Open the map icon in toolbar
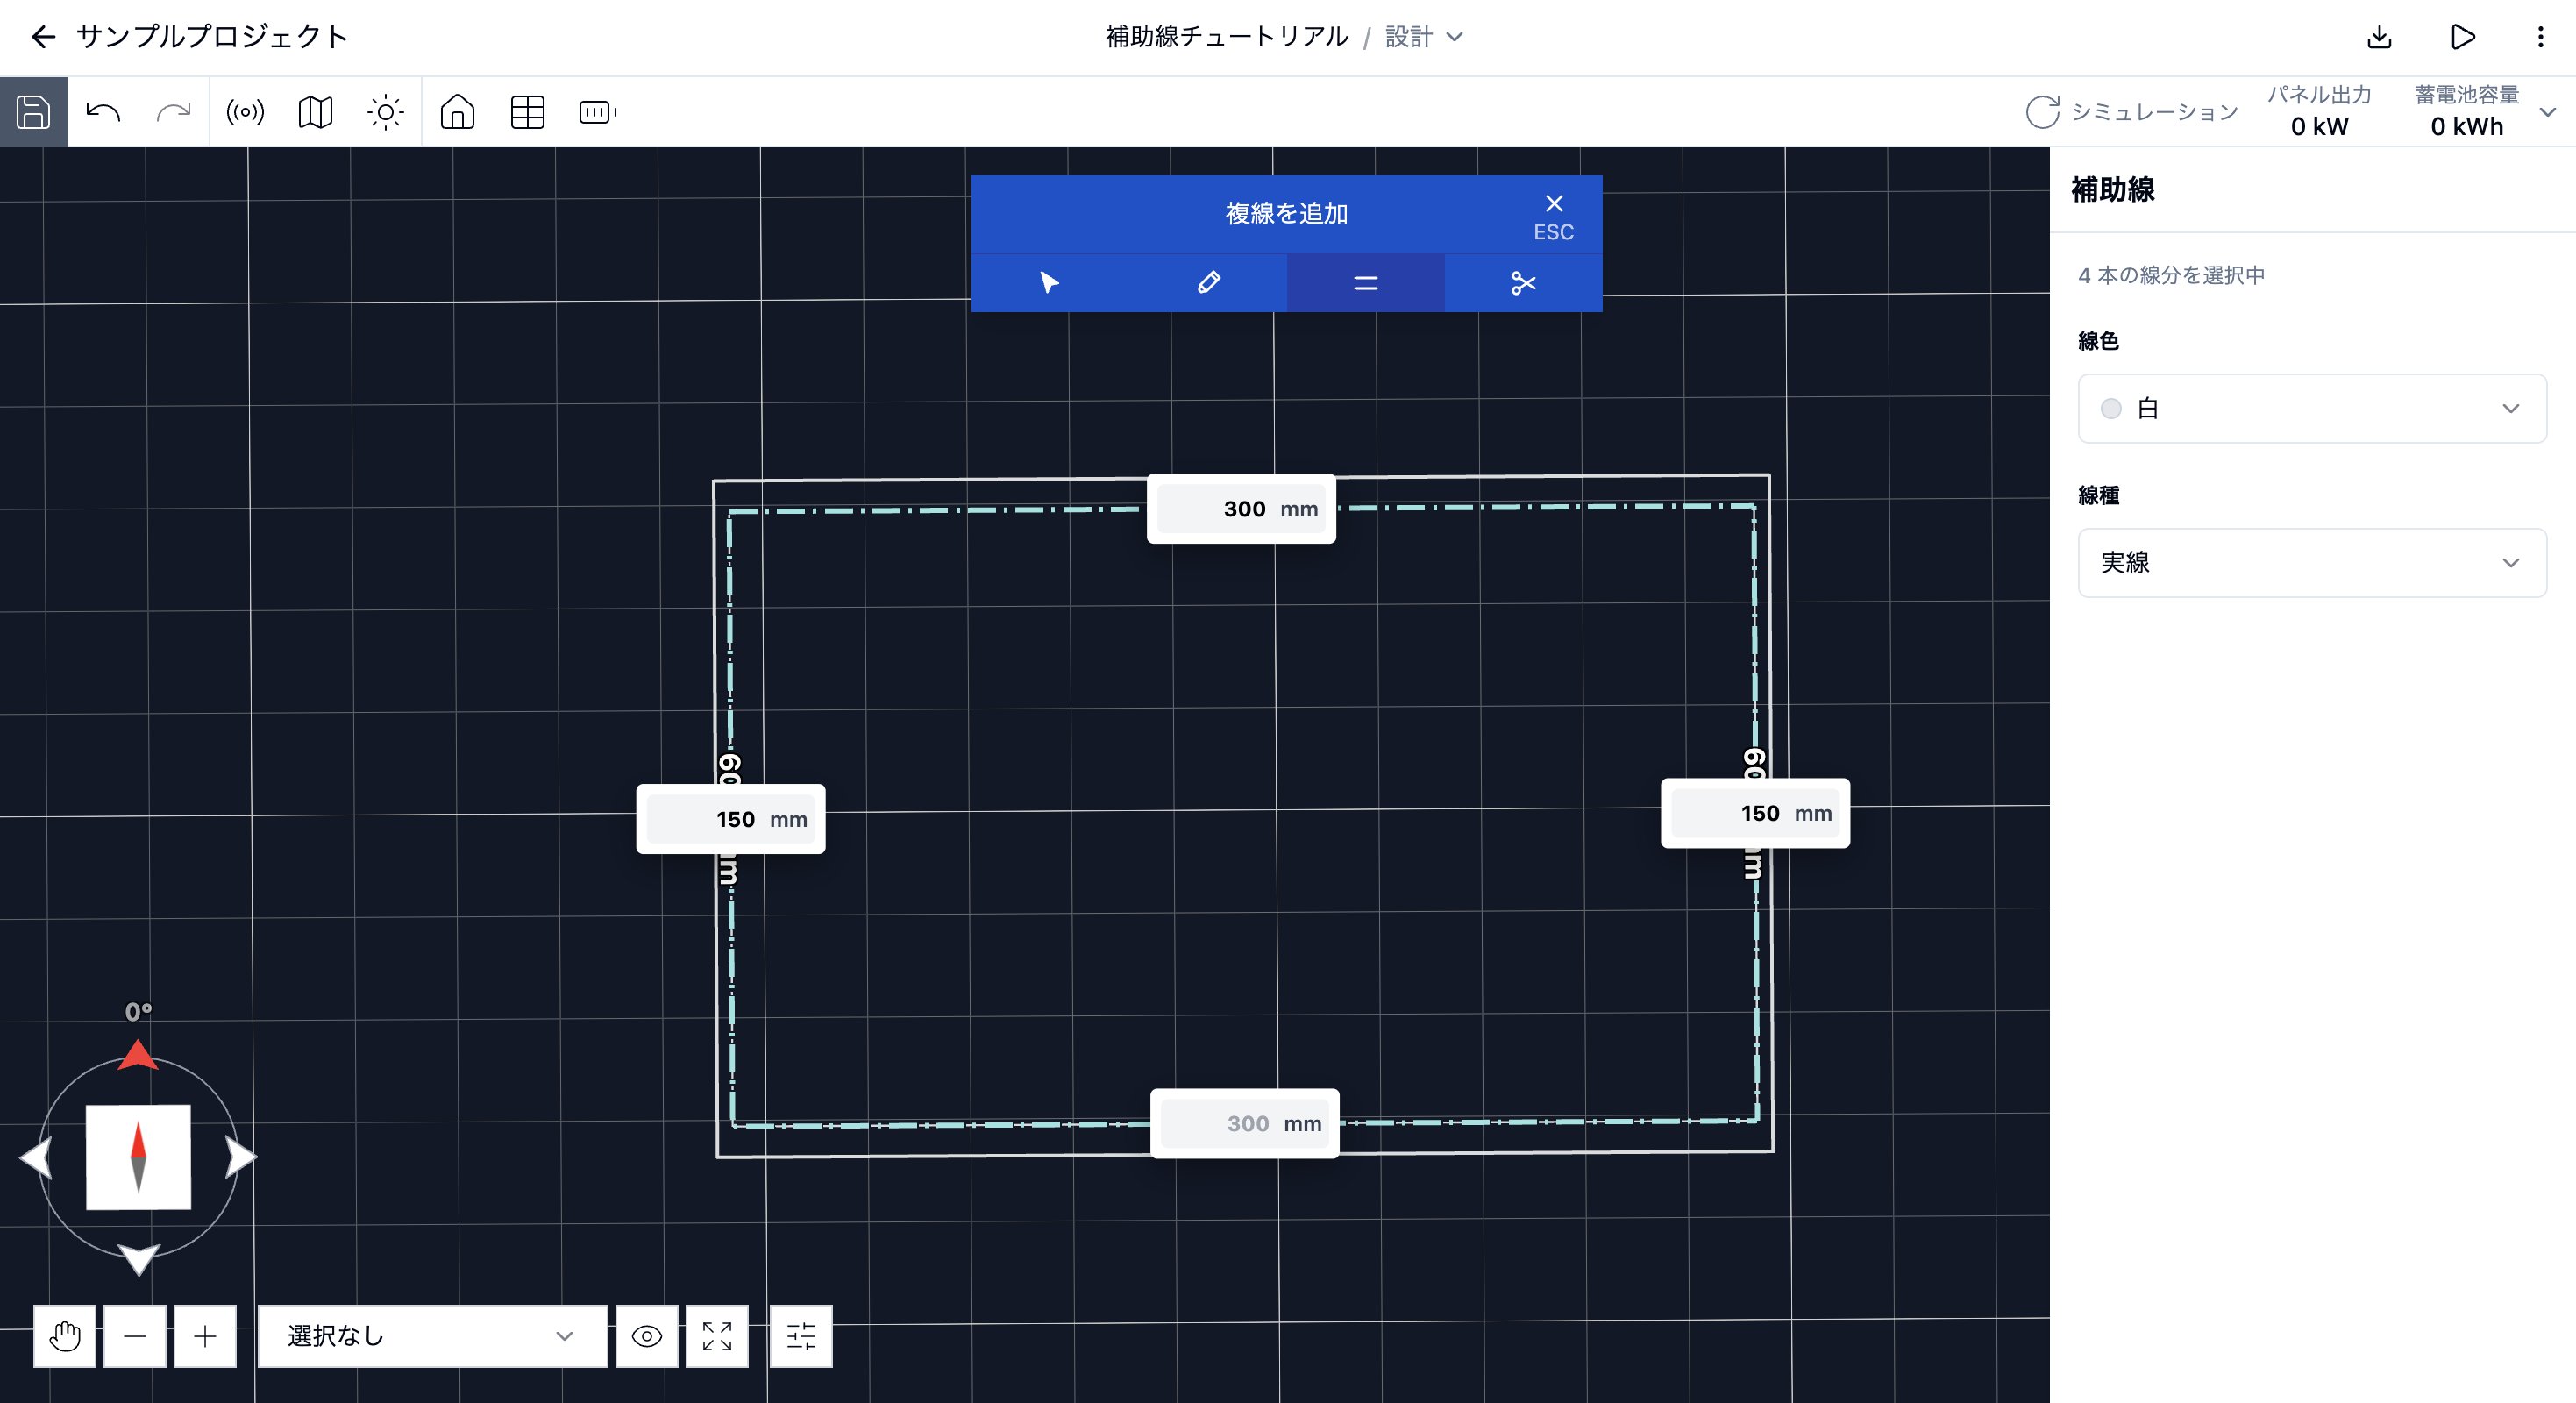This screenshot has height=1403, width=2576. click(315, 112)
